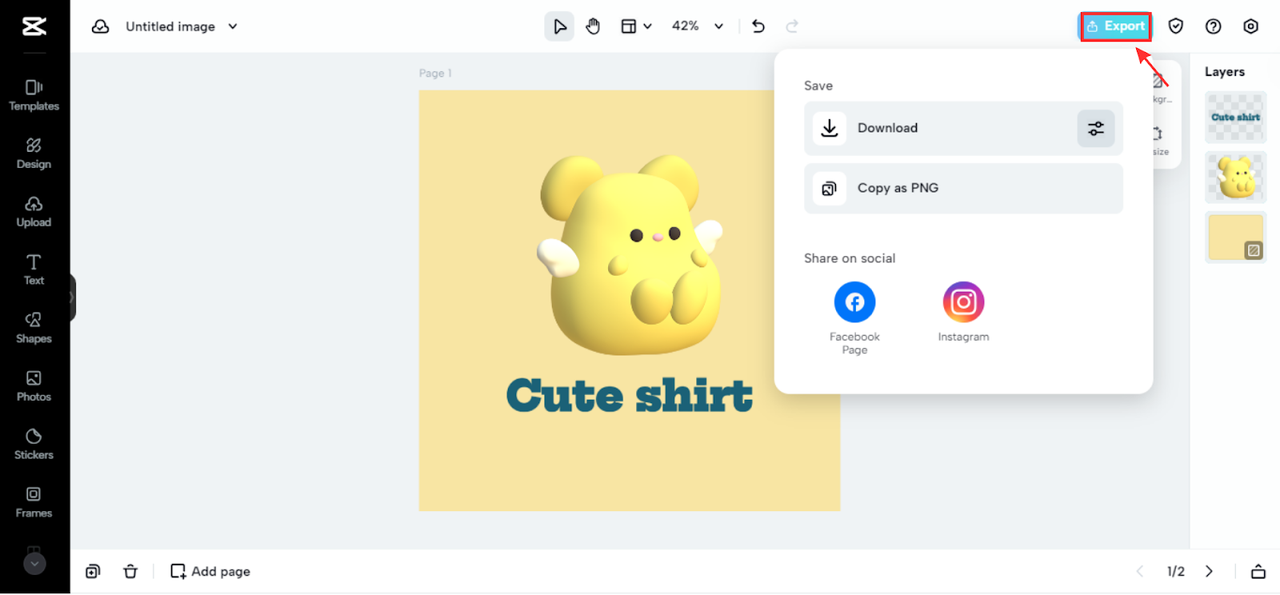Go to previous page arrow
Screen dimensions: 1280x595
(1140, 571)
